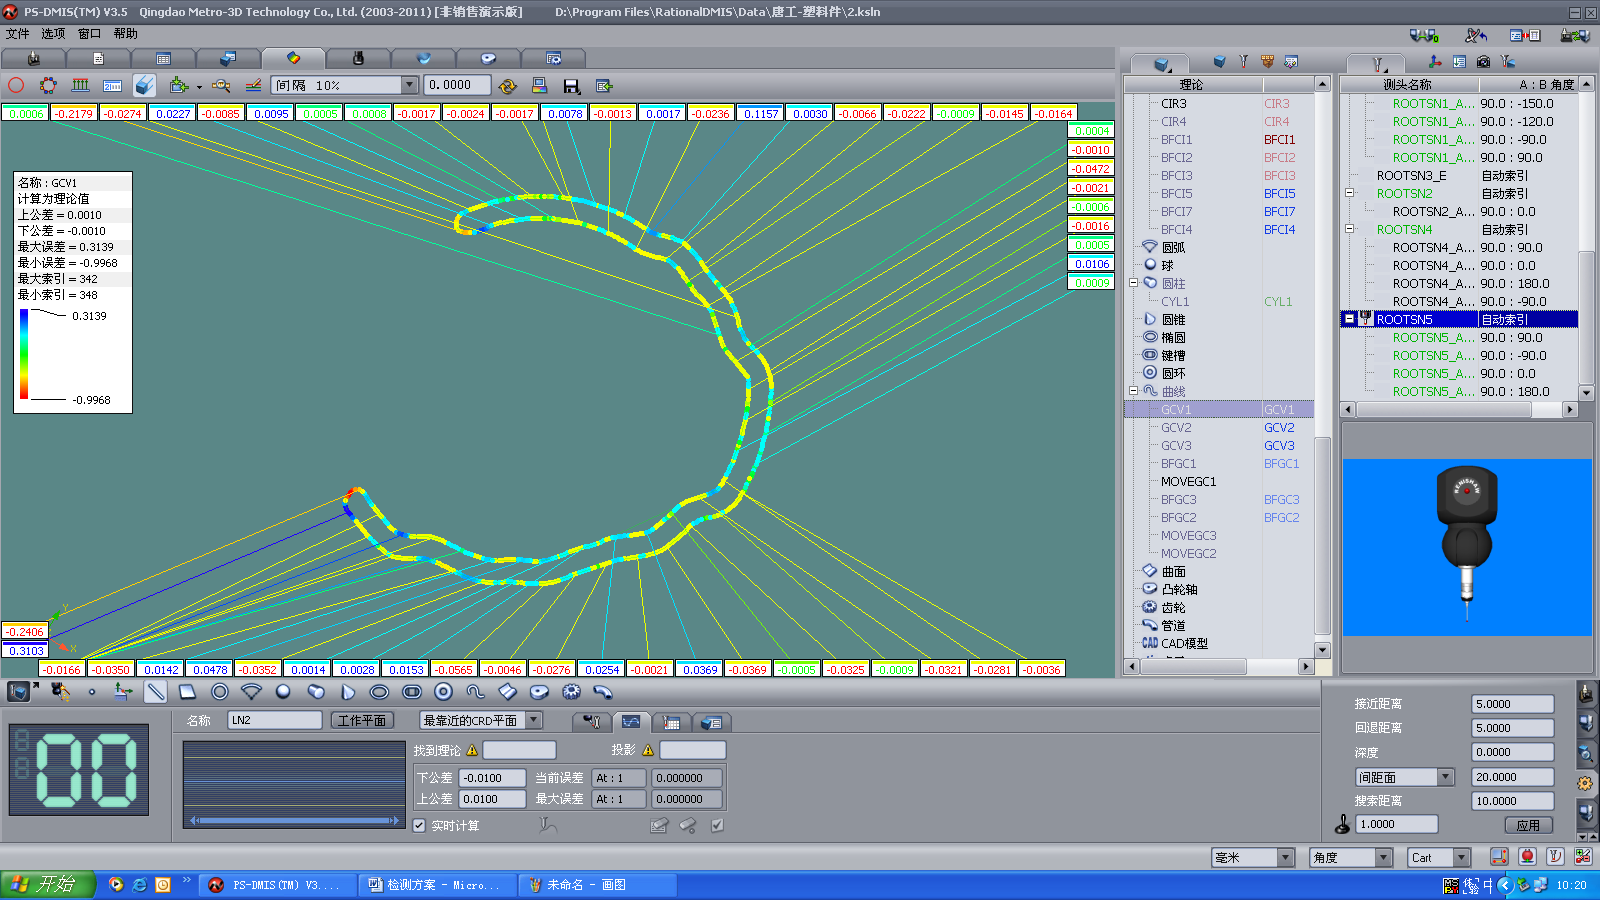Click the 应用 apply button
Image resolution: width=1600 pixels, height=900 pixels.
(1528, 825)
